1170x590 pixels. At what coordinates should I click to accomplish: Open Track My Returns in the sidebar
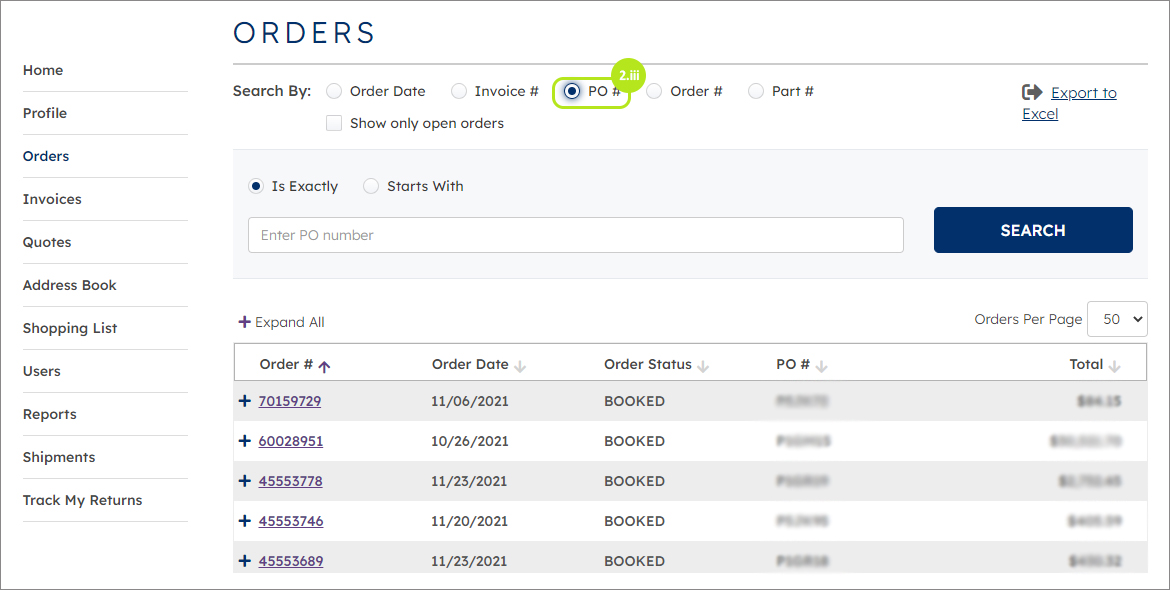pos(82,500)
